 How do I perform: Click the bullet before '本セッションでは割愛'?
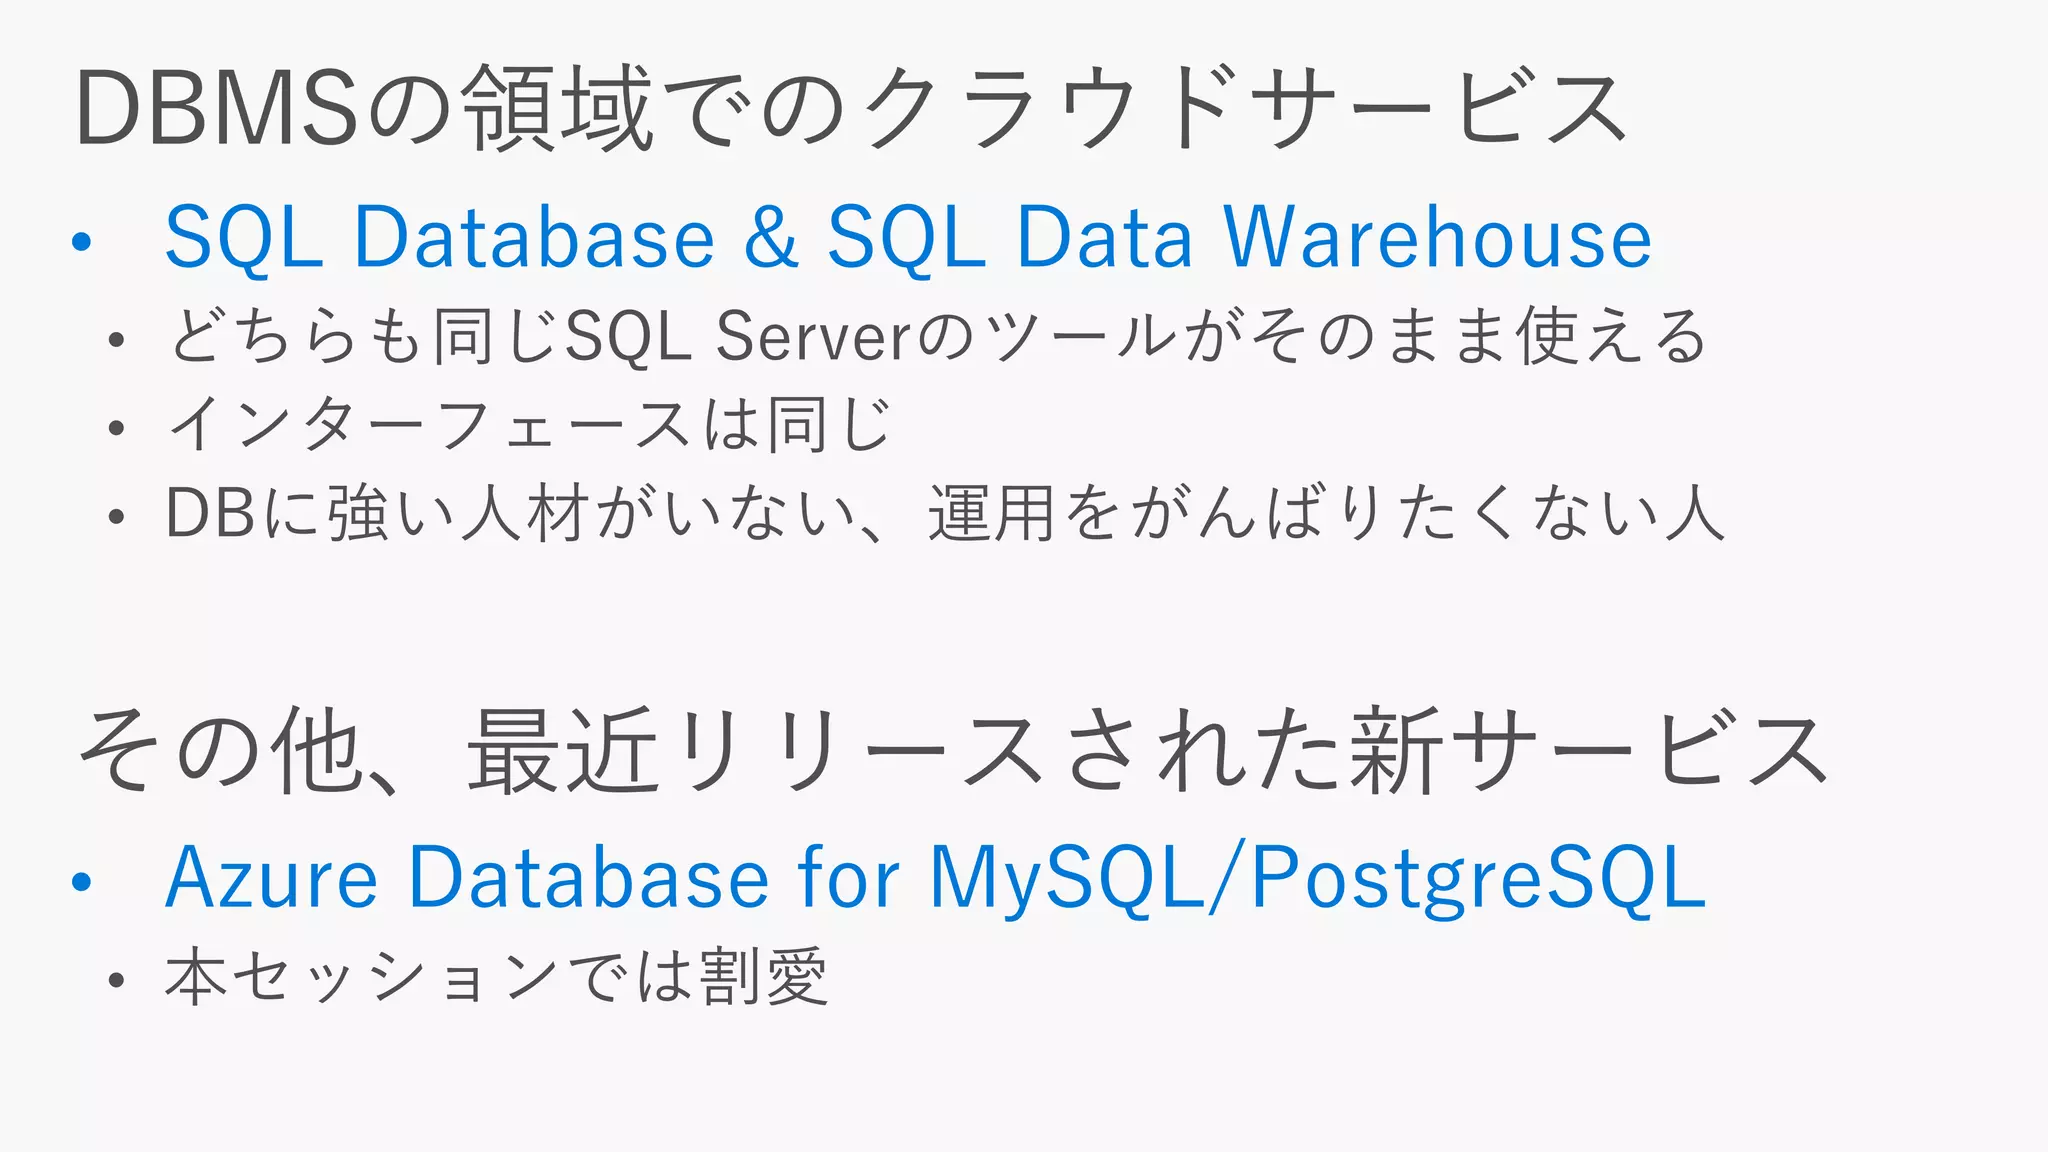[x=116, y=980]
